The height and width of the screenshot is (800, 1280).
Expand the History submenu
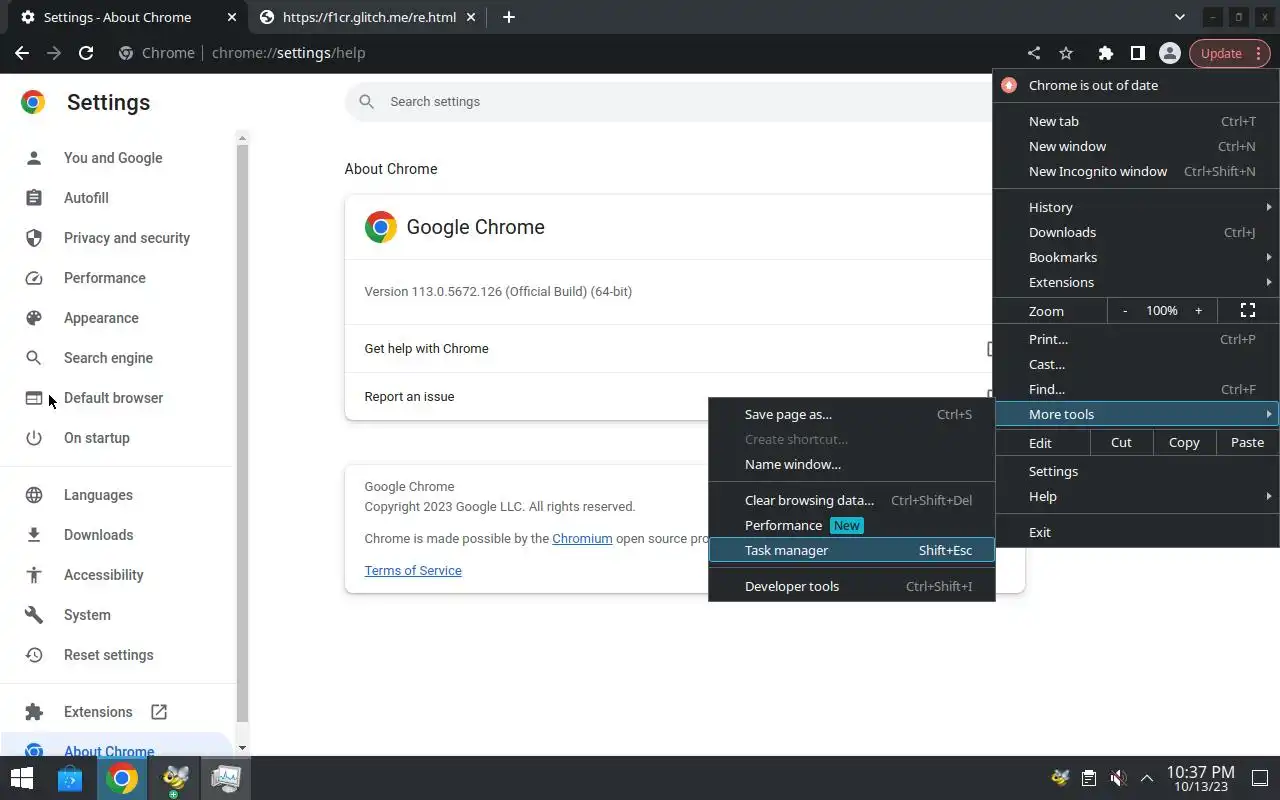[x=1137, y=207]
